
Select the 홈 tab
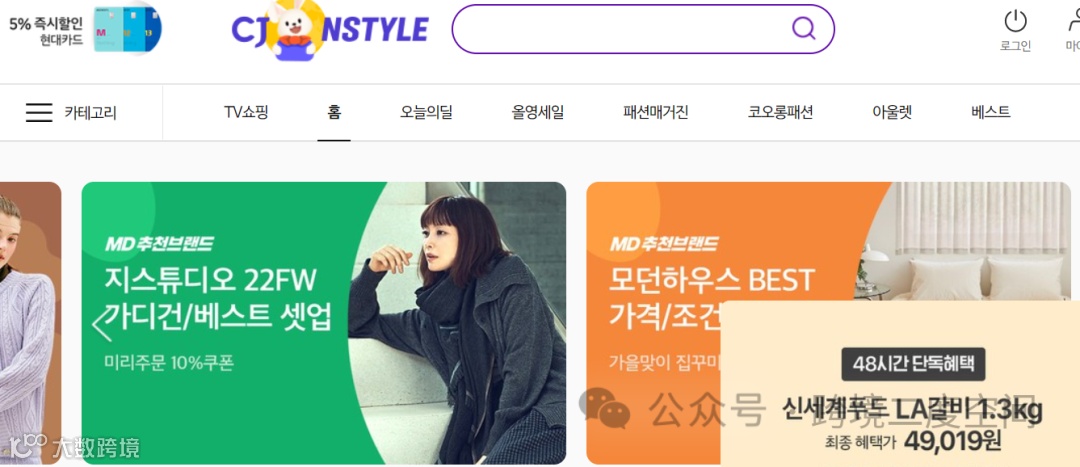pyautogui.click(x=334, y=113)
